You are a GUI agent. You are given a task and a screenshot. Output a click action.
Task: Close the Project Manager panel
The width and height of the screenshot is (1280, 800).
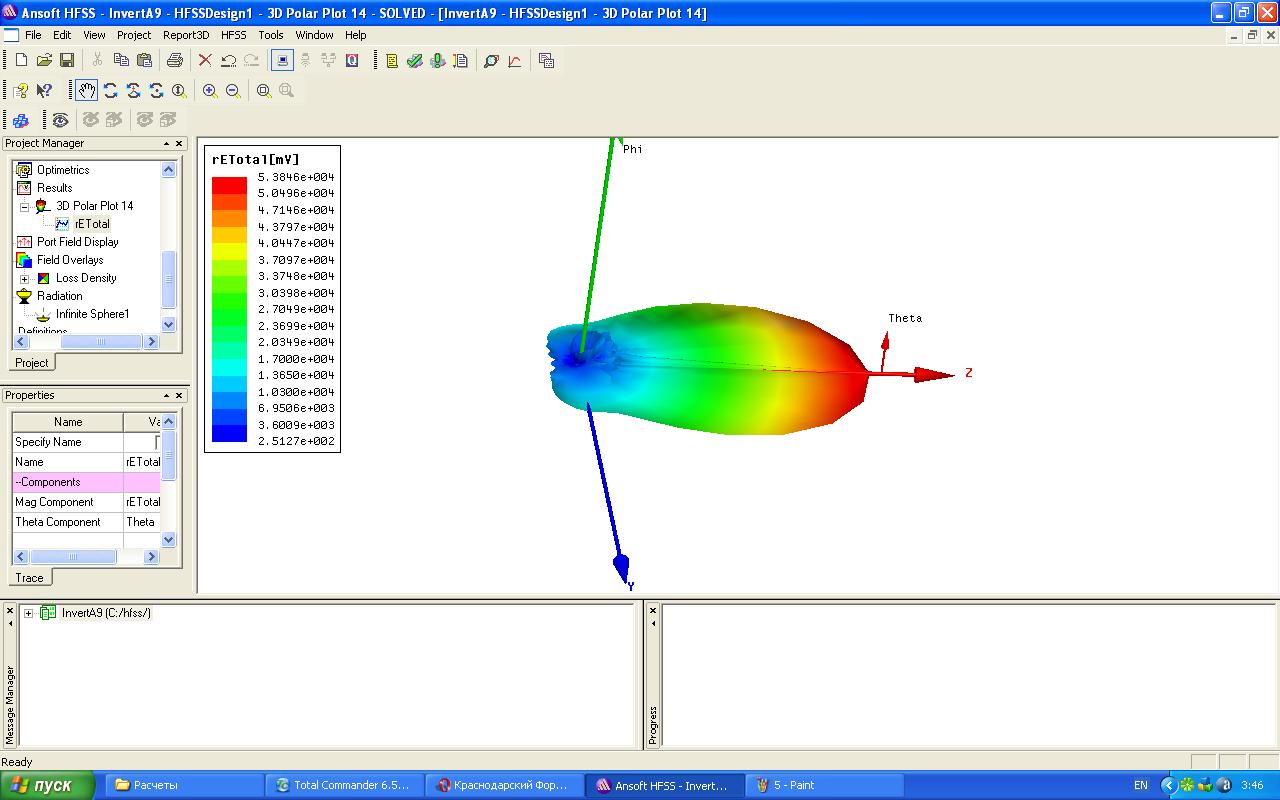point(179,144)
